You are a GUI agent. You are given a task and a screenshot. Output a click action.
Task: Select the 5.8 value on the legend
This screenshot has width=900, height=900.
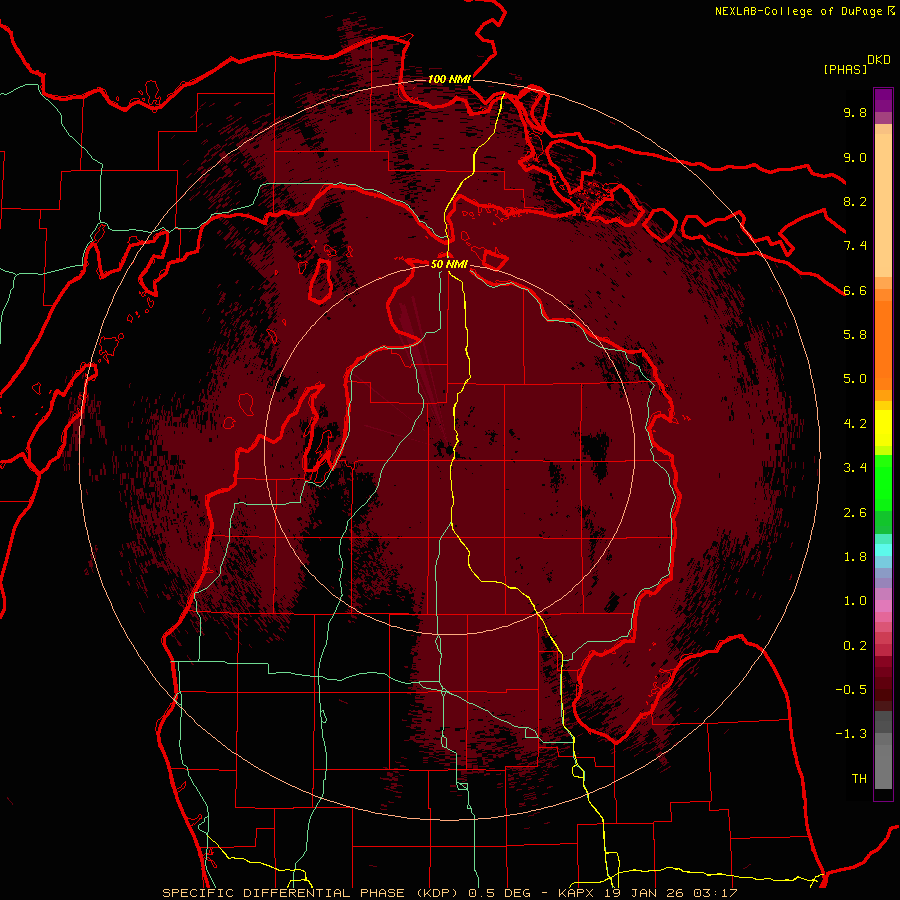point(855,335)
